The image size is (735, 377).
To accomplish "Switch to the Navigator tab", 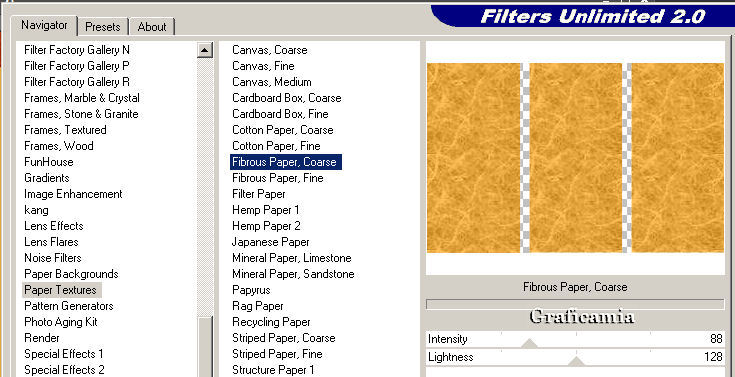I will pos(45,25).
